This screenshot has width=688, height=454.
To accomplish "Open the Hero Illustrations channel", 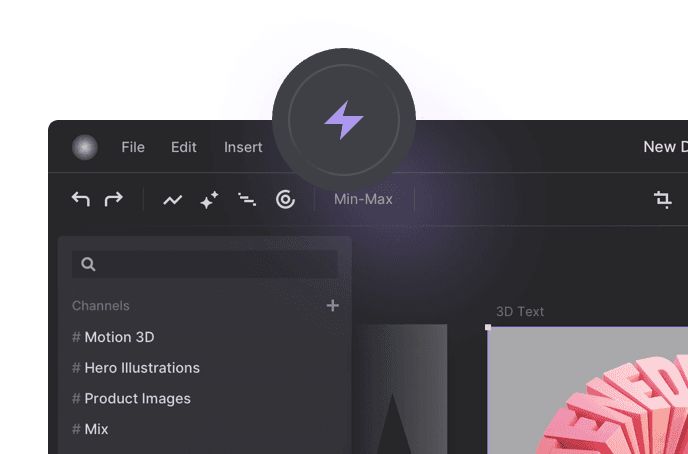I will click(x=141, y=368).
